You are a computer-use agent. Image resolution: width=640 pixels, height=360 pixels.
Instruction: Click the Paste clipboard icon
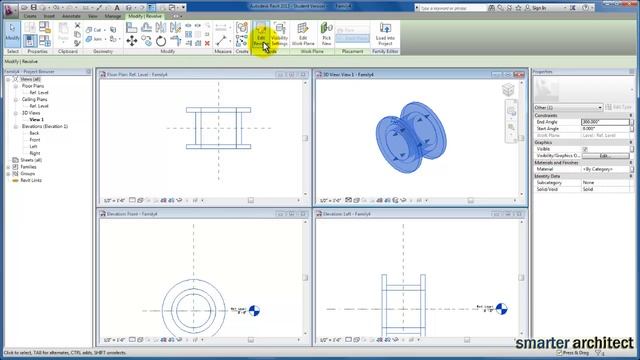(x=63, y=33)
